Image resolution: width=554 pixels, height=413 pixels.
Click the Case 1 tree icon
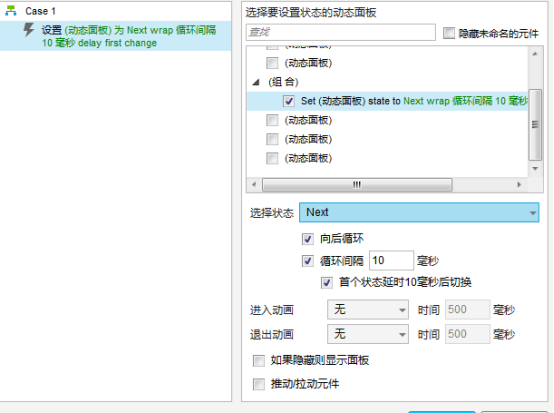tap(11, 11)
